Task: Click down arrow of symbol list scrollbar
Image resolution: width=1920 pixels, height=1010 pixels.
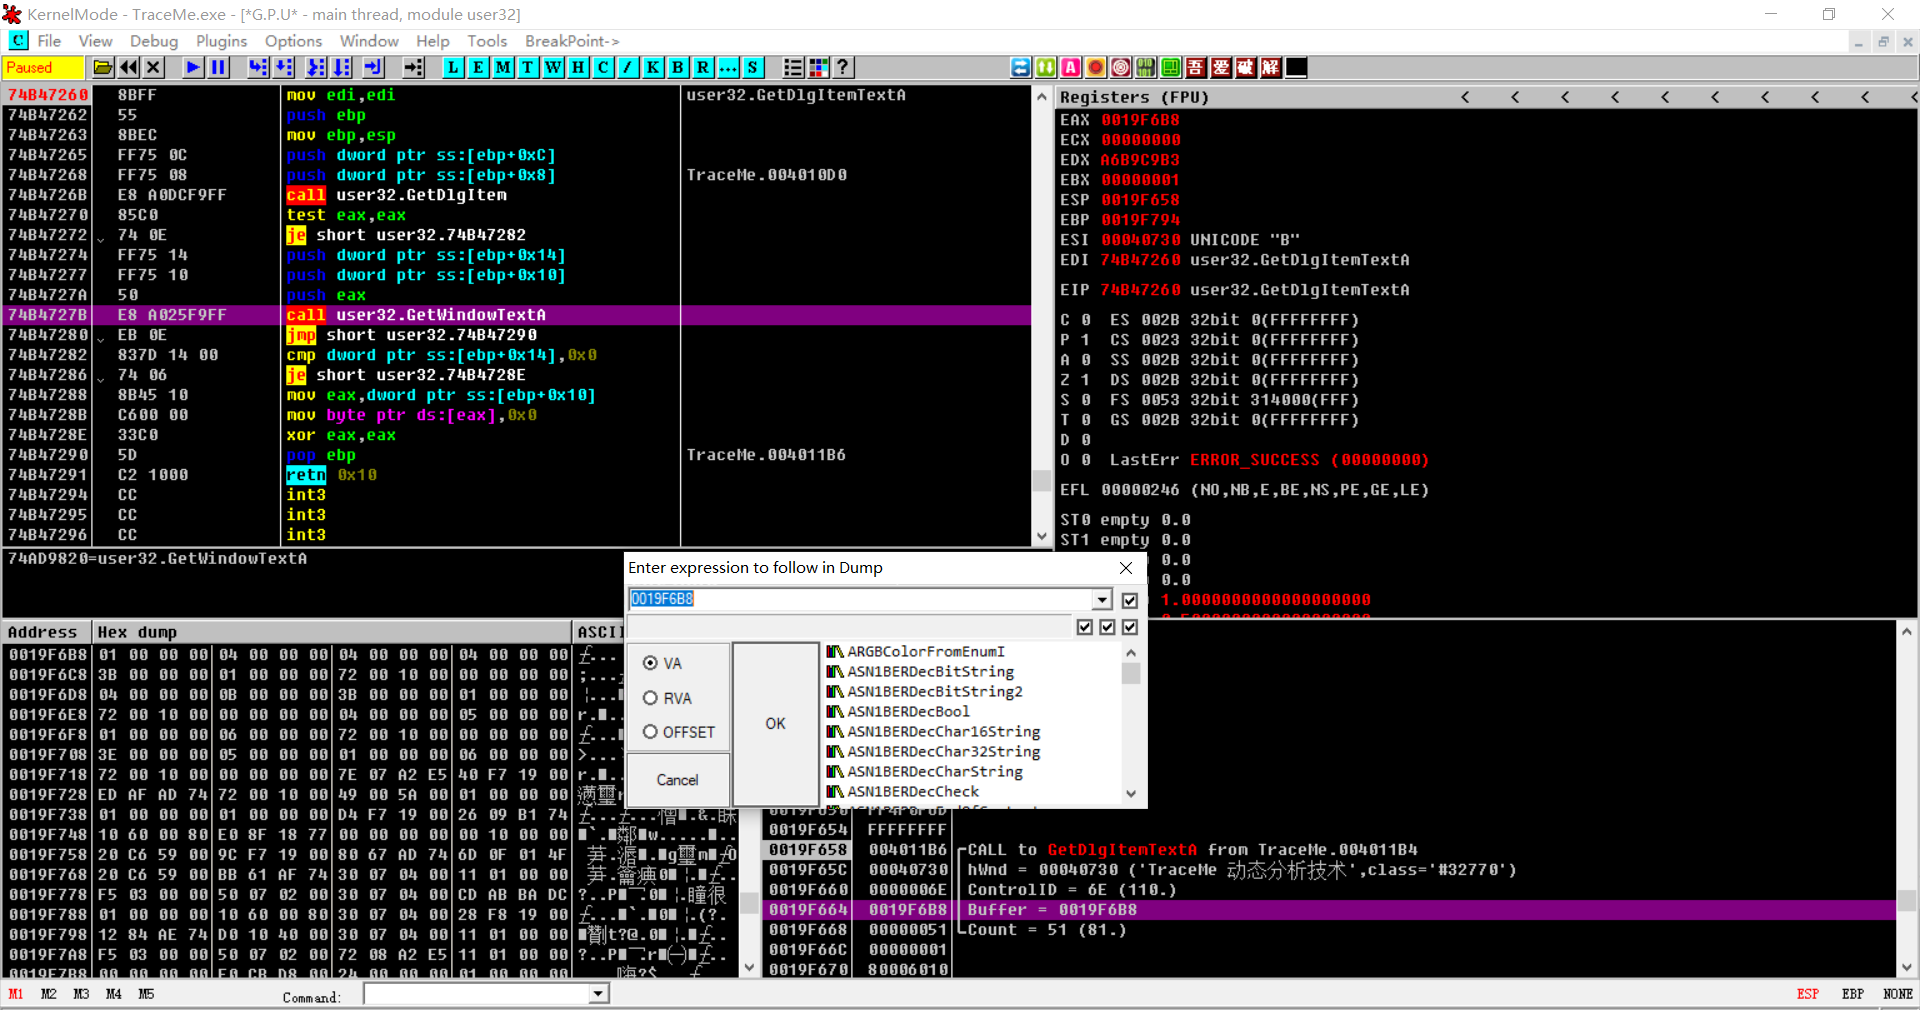Action: coord(1131,794)
